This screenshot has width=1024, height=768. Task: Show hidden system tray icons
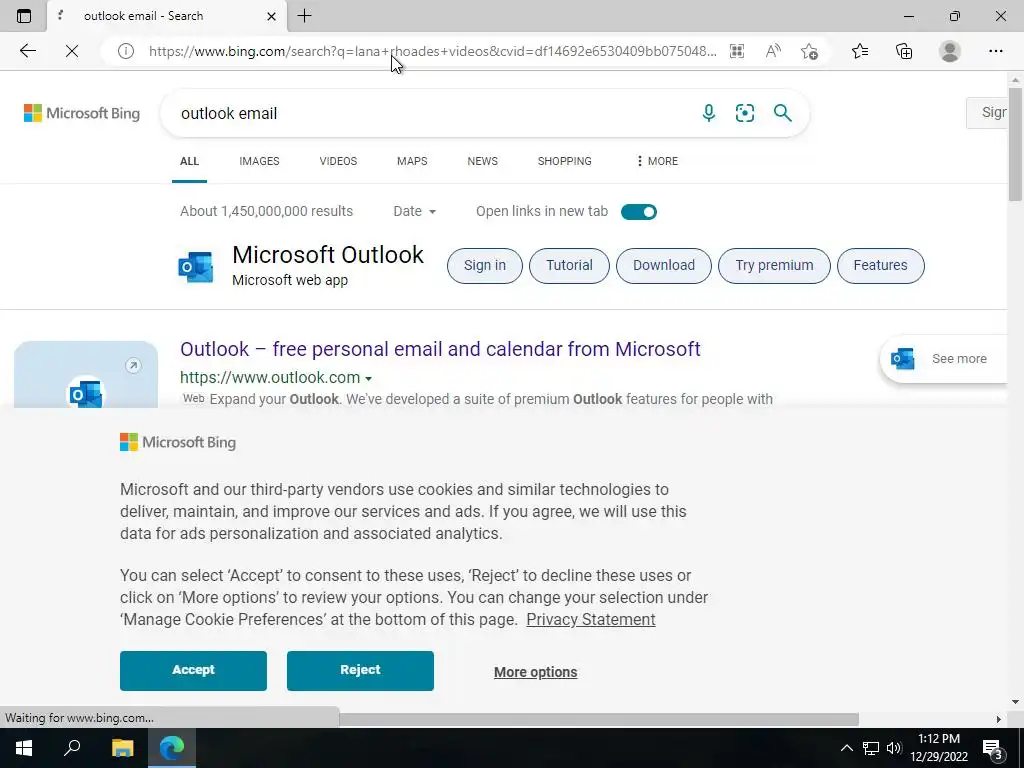click(846, 748)
